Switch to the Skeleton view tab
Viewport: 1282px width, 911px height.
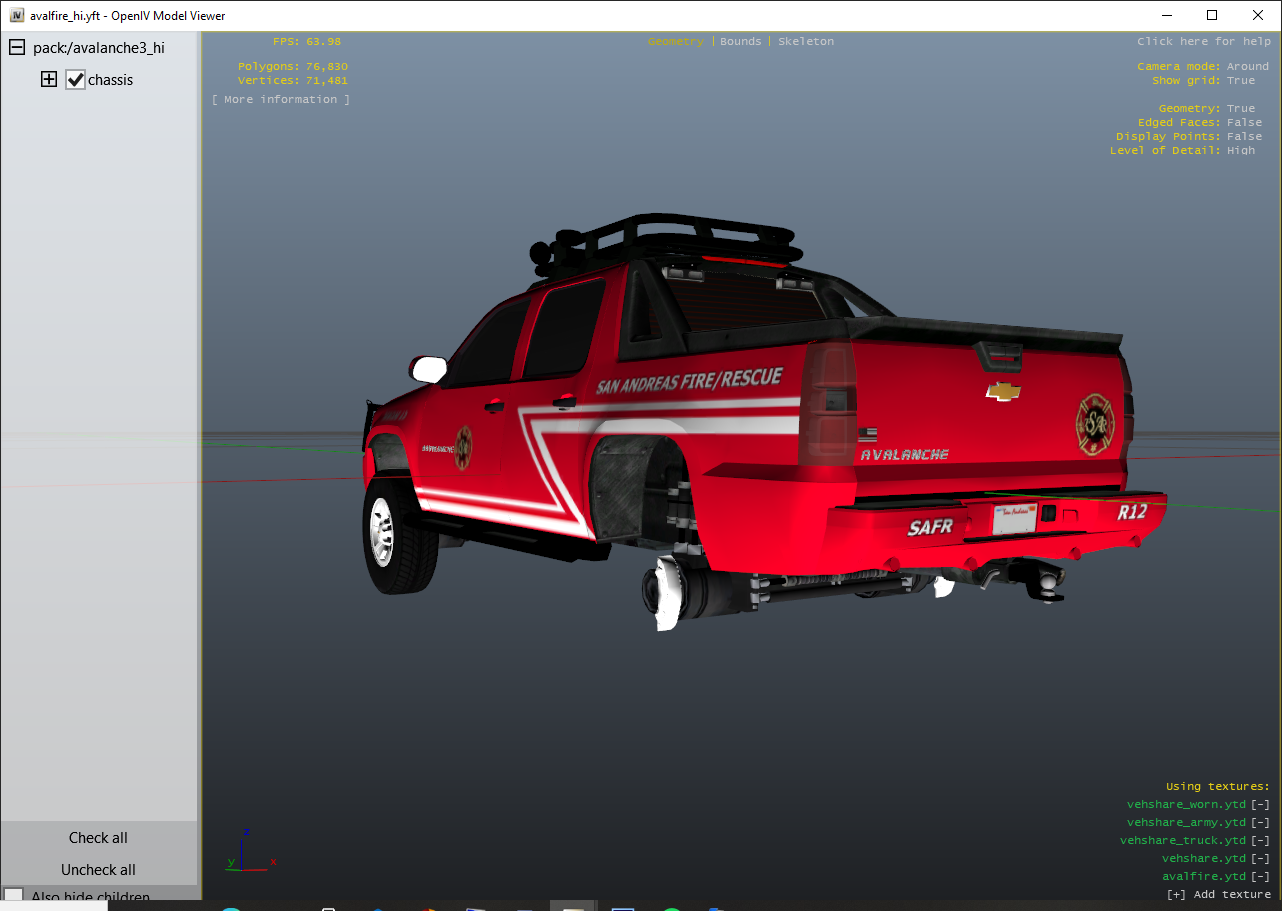point(805,42)
